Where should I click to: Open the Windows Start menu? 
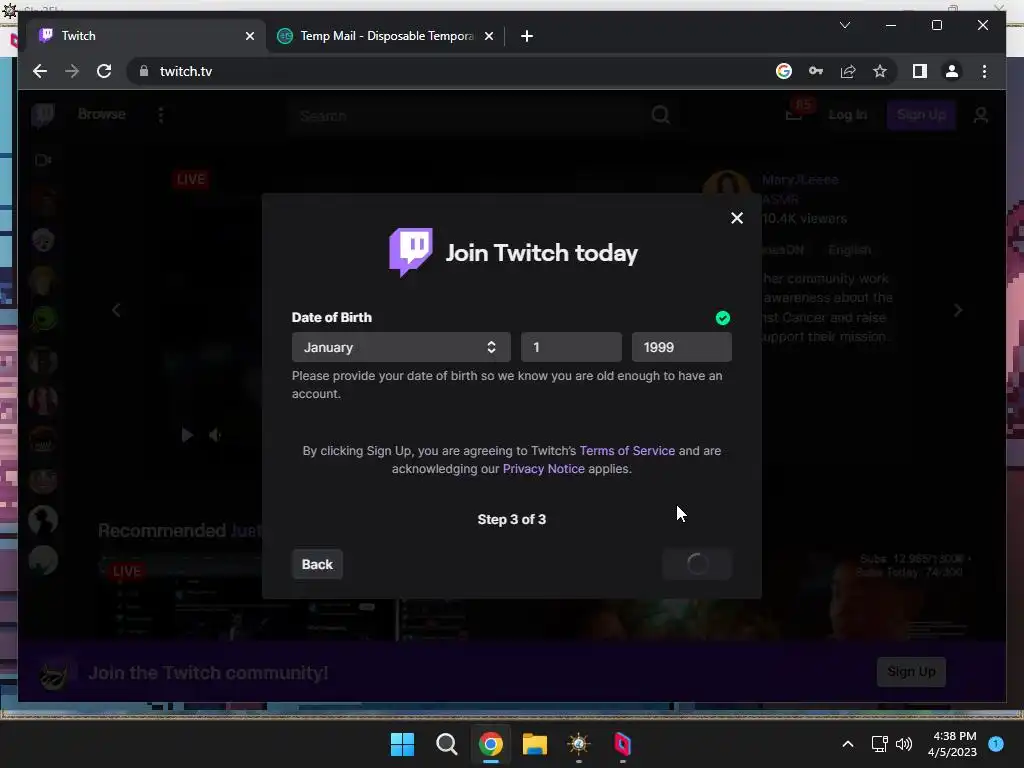[x=402, y=744]
